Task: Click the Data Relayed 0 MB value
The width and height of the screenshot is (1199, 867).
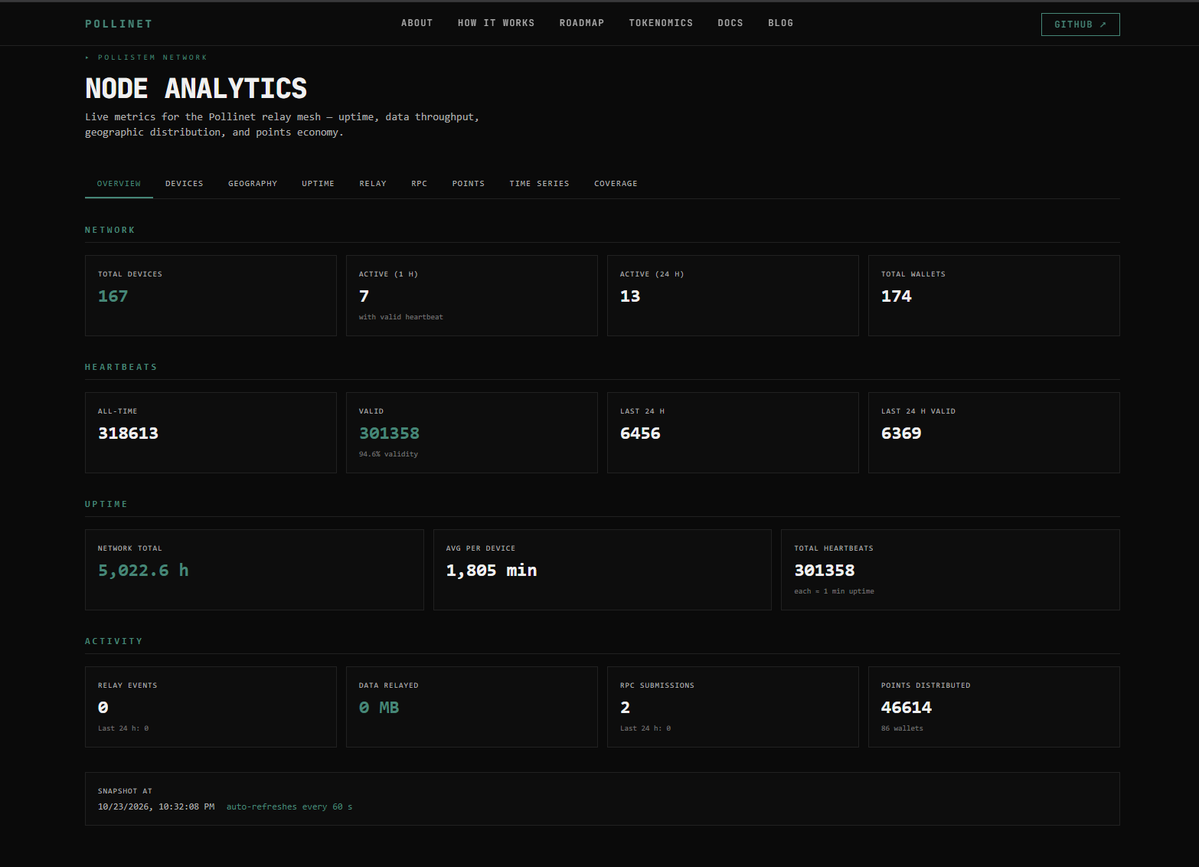Action: 379,708
